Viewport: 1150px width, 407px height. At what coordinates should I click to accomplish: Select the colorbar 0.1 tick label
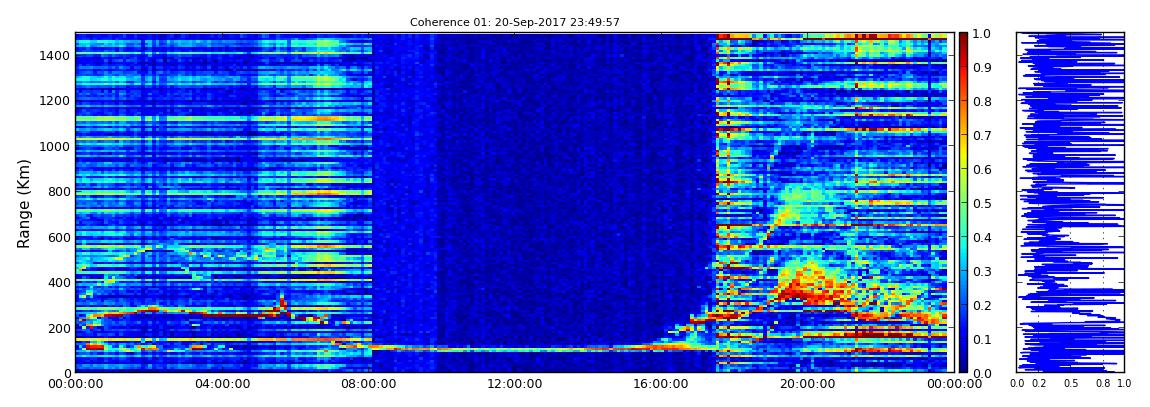point(983,340)
